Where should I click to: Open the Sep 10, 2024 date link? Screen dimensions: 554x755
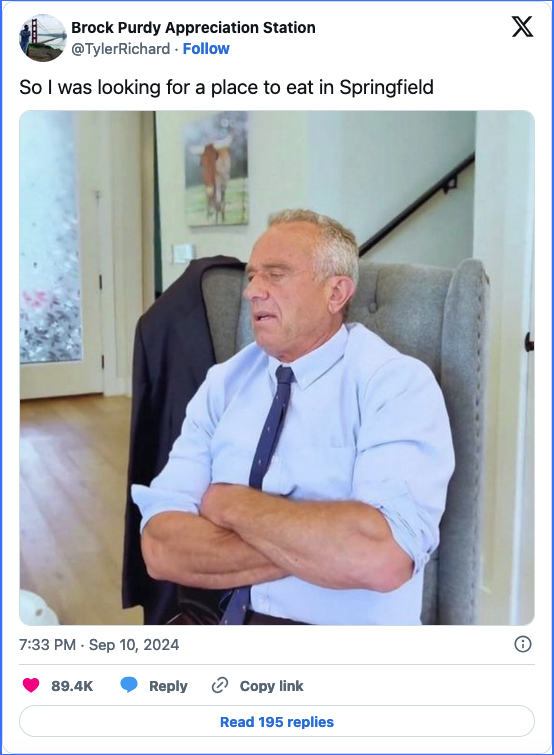pyautogui.click(x=134, y=645)
